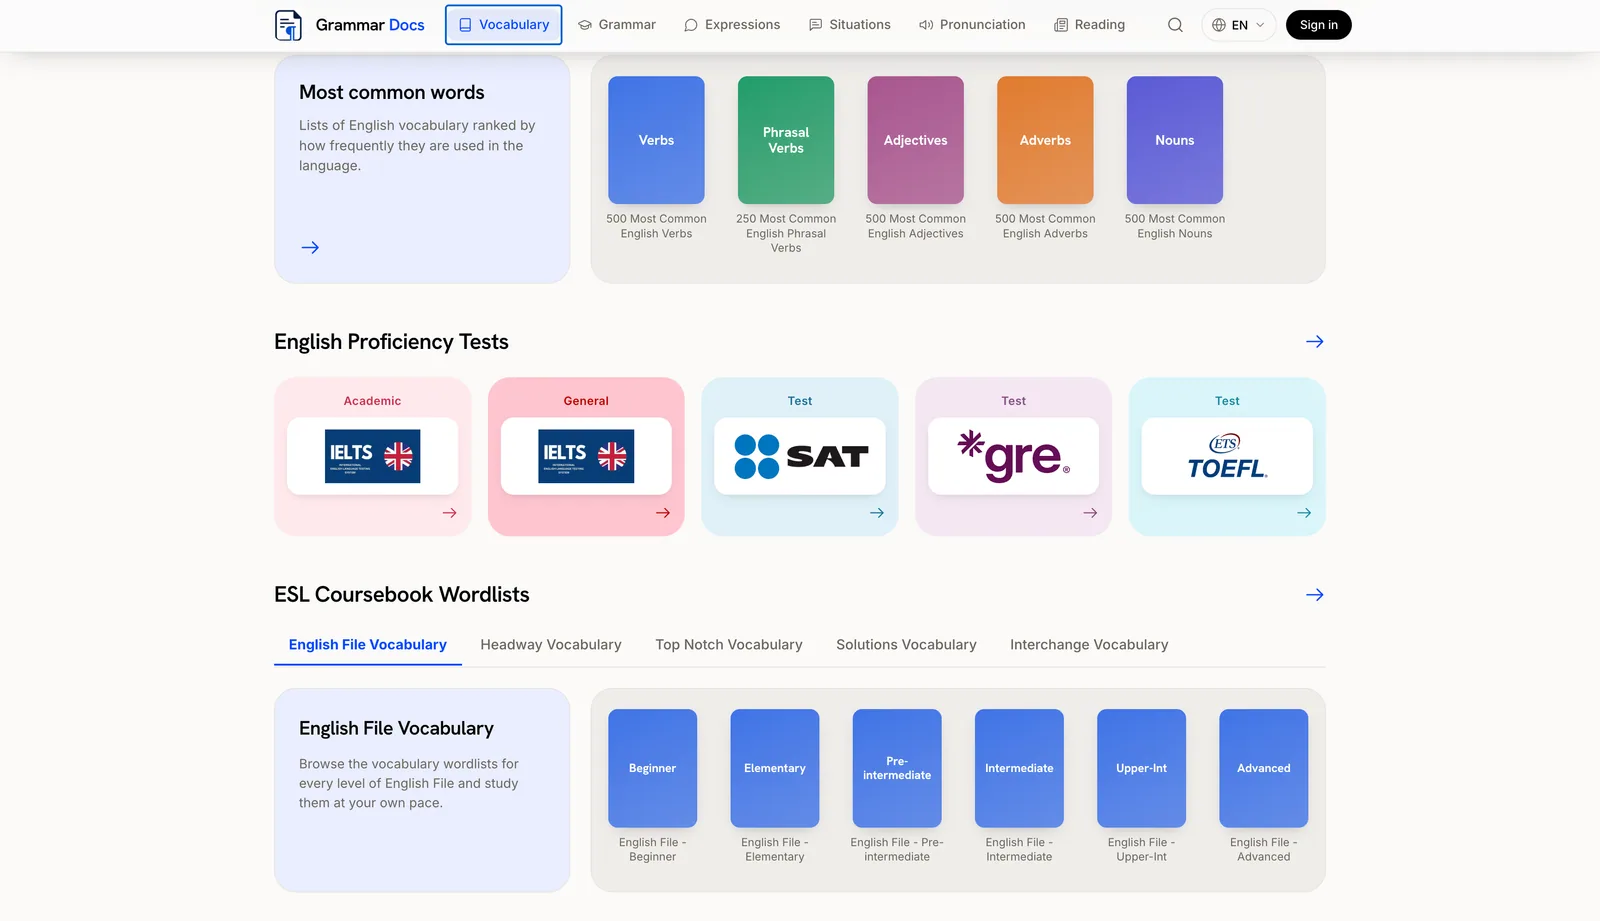Open the Verbs book cover
The width and height of the screenshot is (1600, 921).
tap(656, 140)
